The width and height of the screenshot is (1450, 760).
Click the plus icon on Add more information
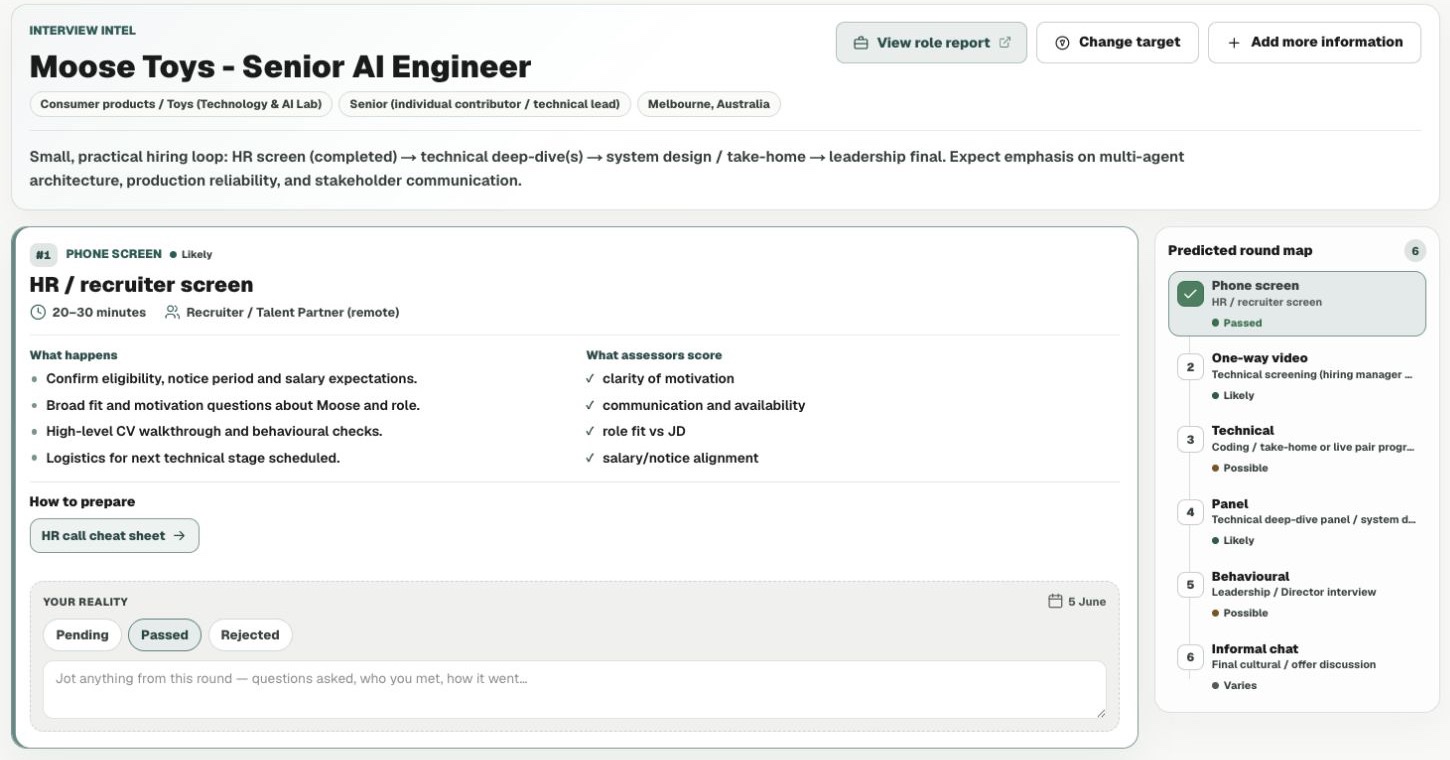[x=1234, y=43]
